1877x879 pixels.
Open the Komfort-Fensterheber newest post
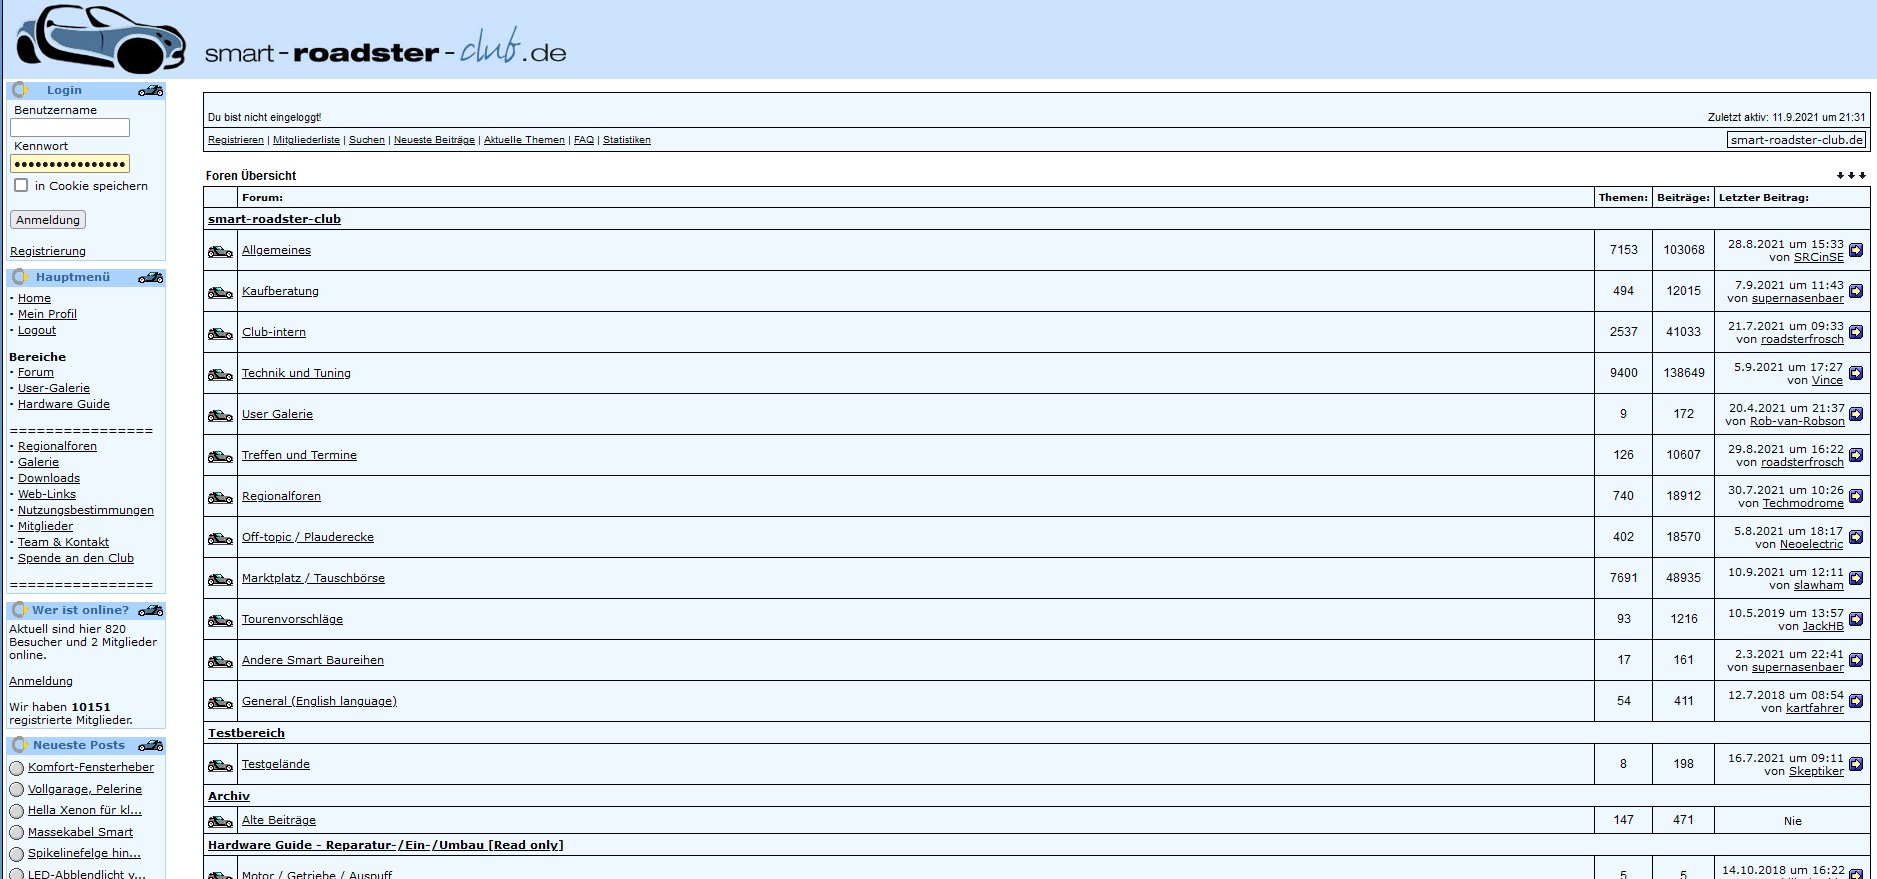tap(91, 767)
